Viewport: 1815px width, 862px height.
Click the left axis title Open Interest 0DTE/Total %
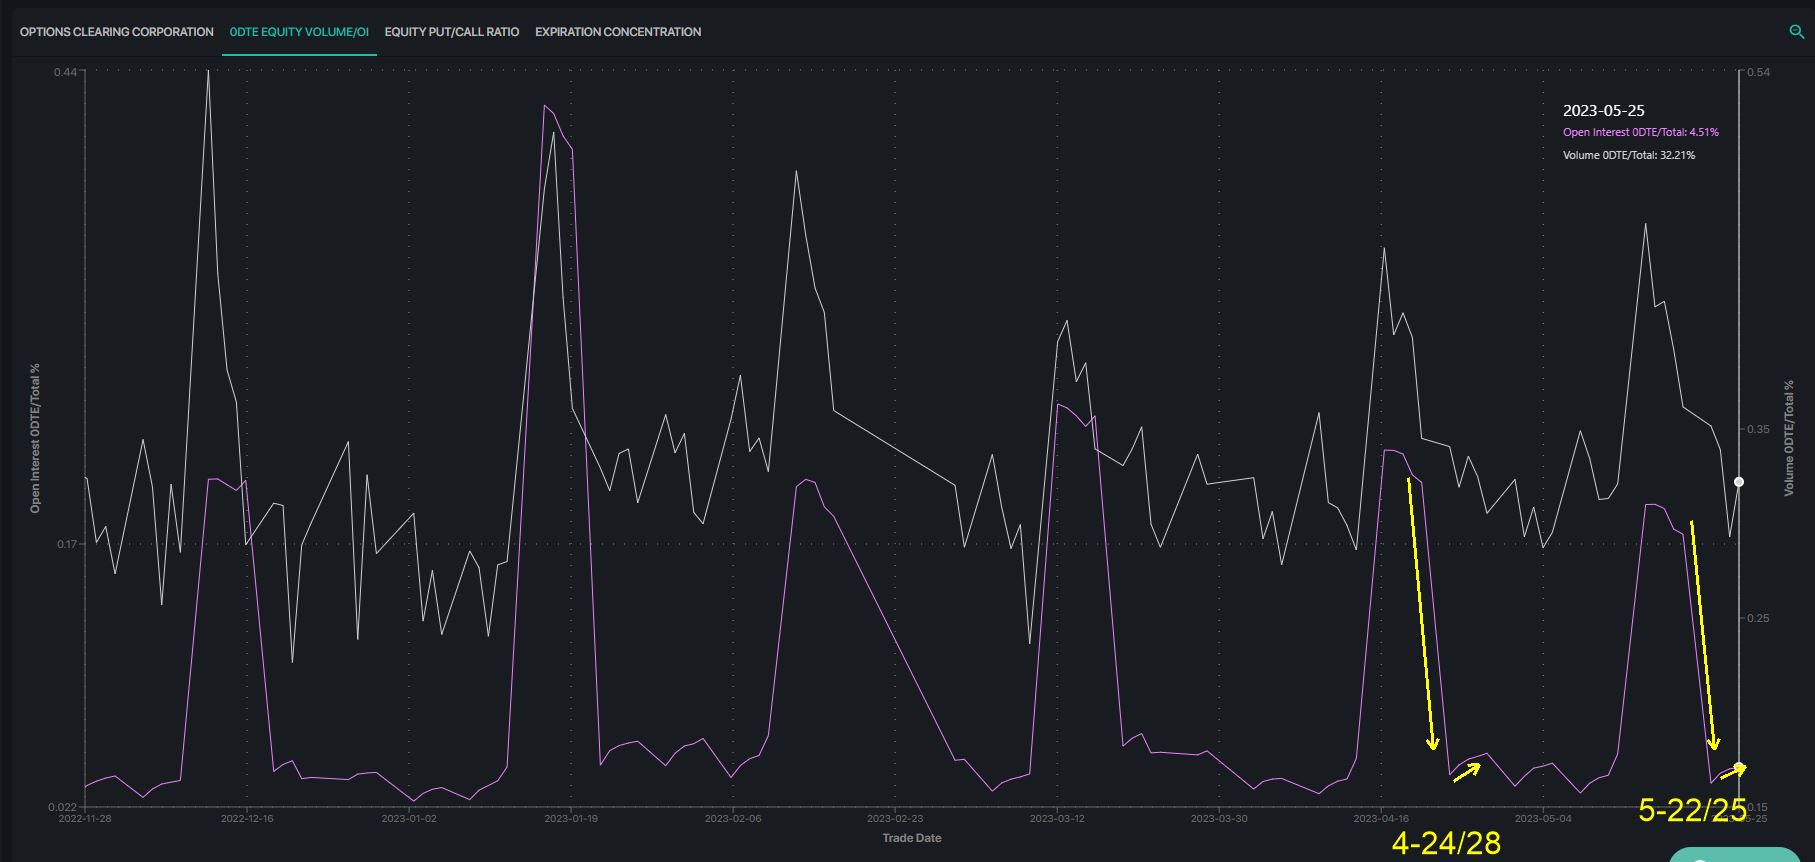click(36, 439)
